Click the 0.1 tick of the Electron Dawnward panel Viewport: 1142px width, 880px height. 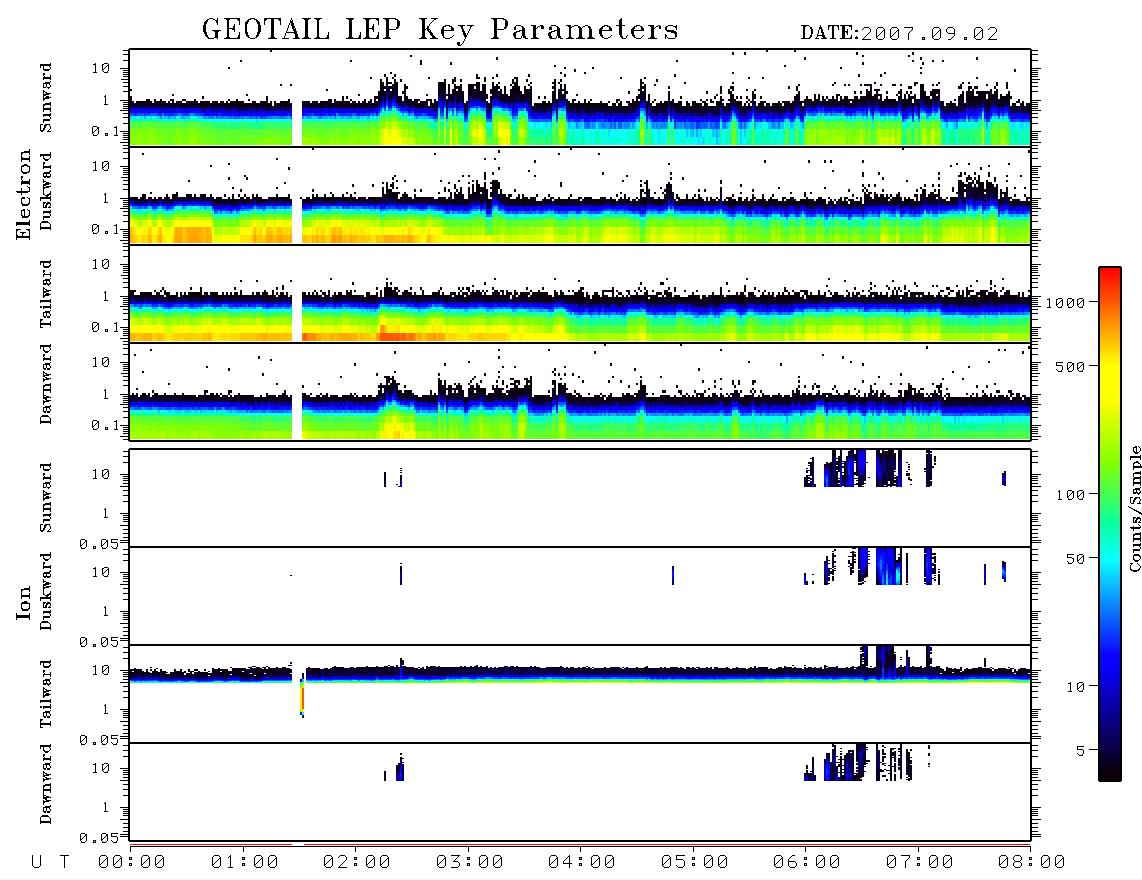click(x=105, y=425)
